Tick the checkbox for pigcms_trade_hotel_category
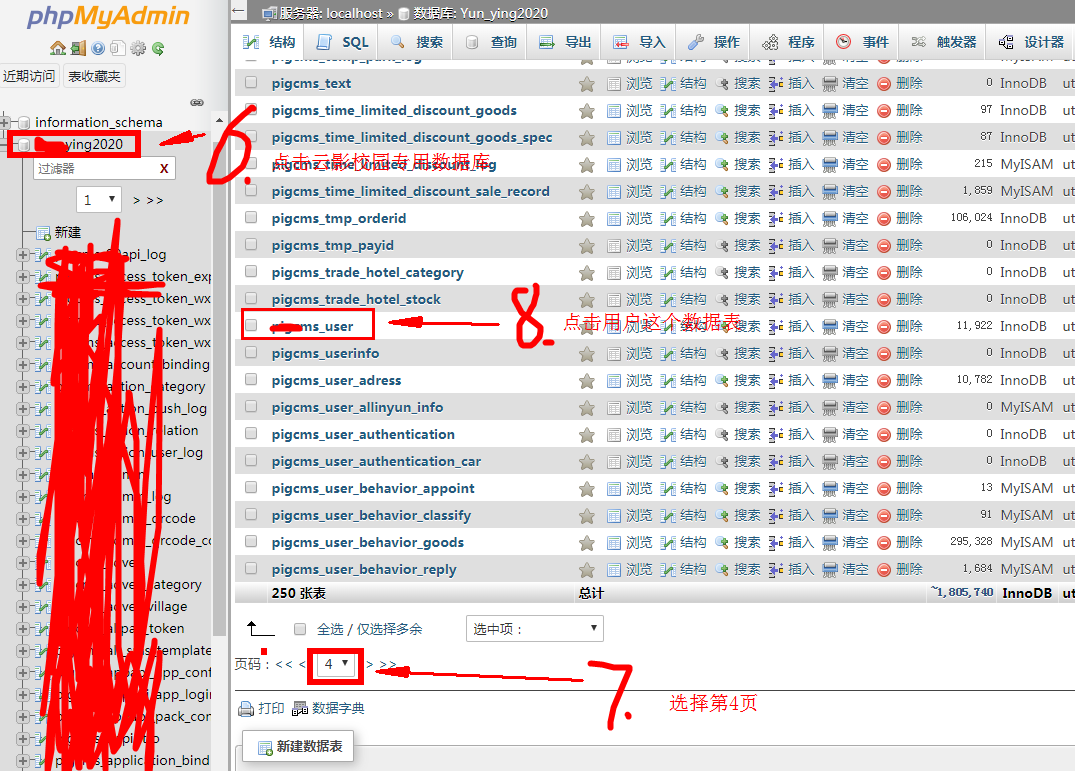The height and width of the screenshot is (771, 1075). pyautogui.click(x=251, y=271)
